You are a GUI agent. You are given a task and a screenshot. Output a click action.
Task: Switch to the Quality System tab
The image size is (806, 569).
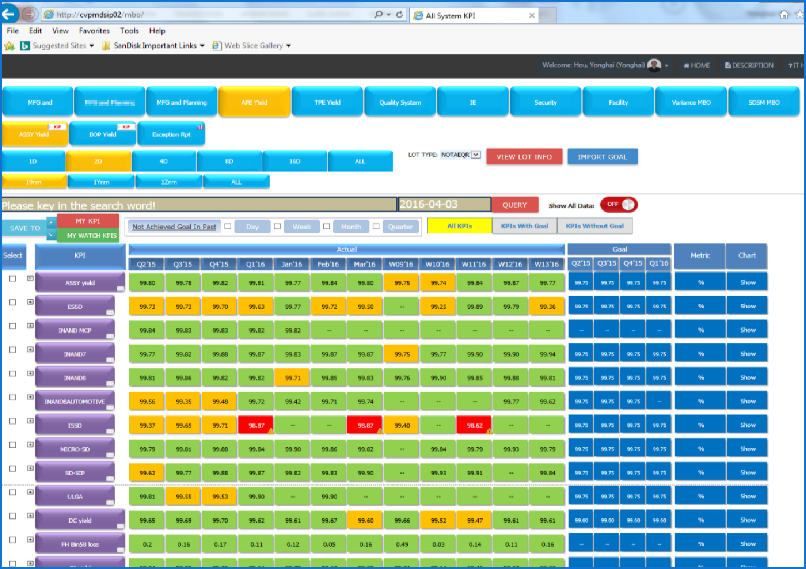400,102
